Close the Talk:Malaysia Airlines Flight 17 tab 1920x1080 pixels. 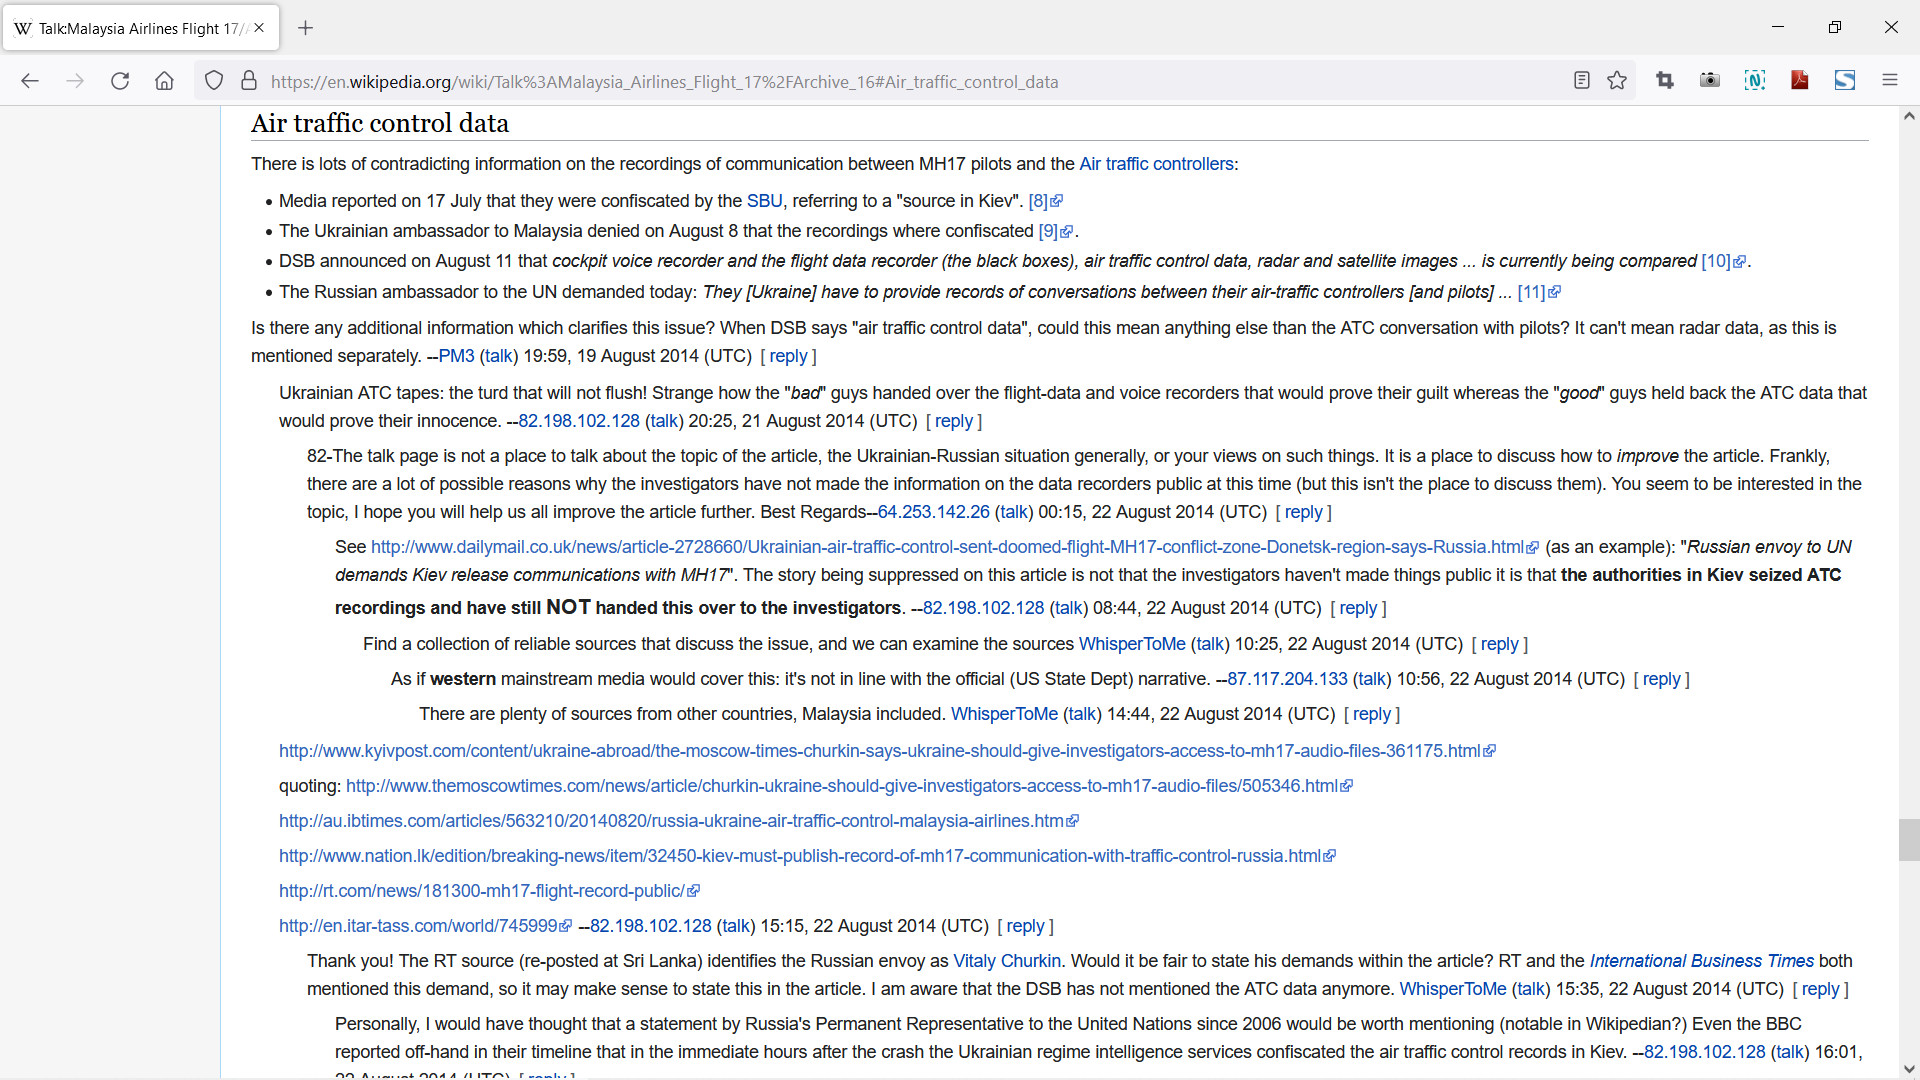(x=259, y=28)
